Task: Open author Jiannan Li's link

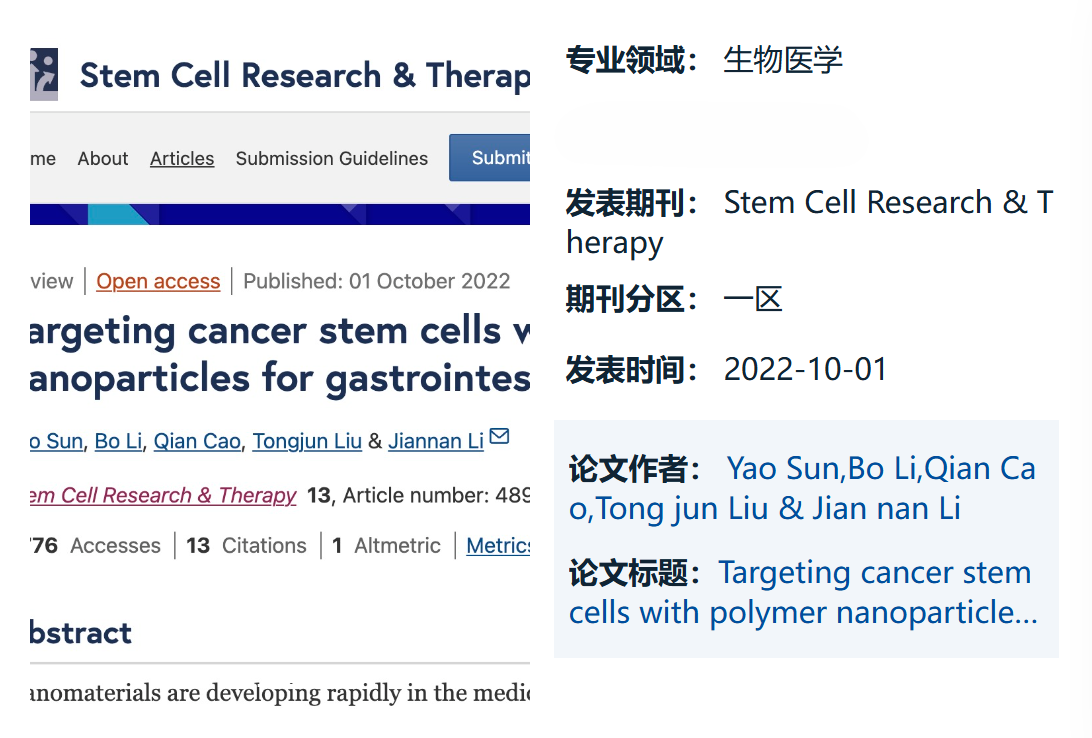Action: [436, 441]
